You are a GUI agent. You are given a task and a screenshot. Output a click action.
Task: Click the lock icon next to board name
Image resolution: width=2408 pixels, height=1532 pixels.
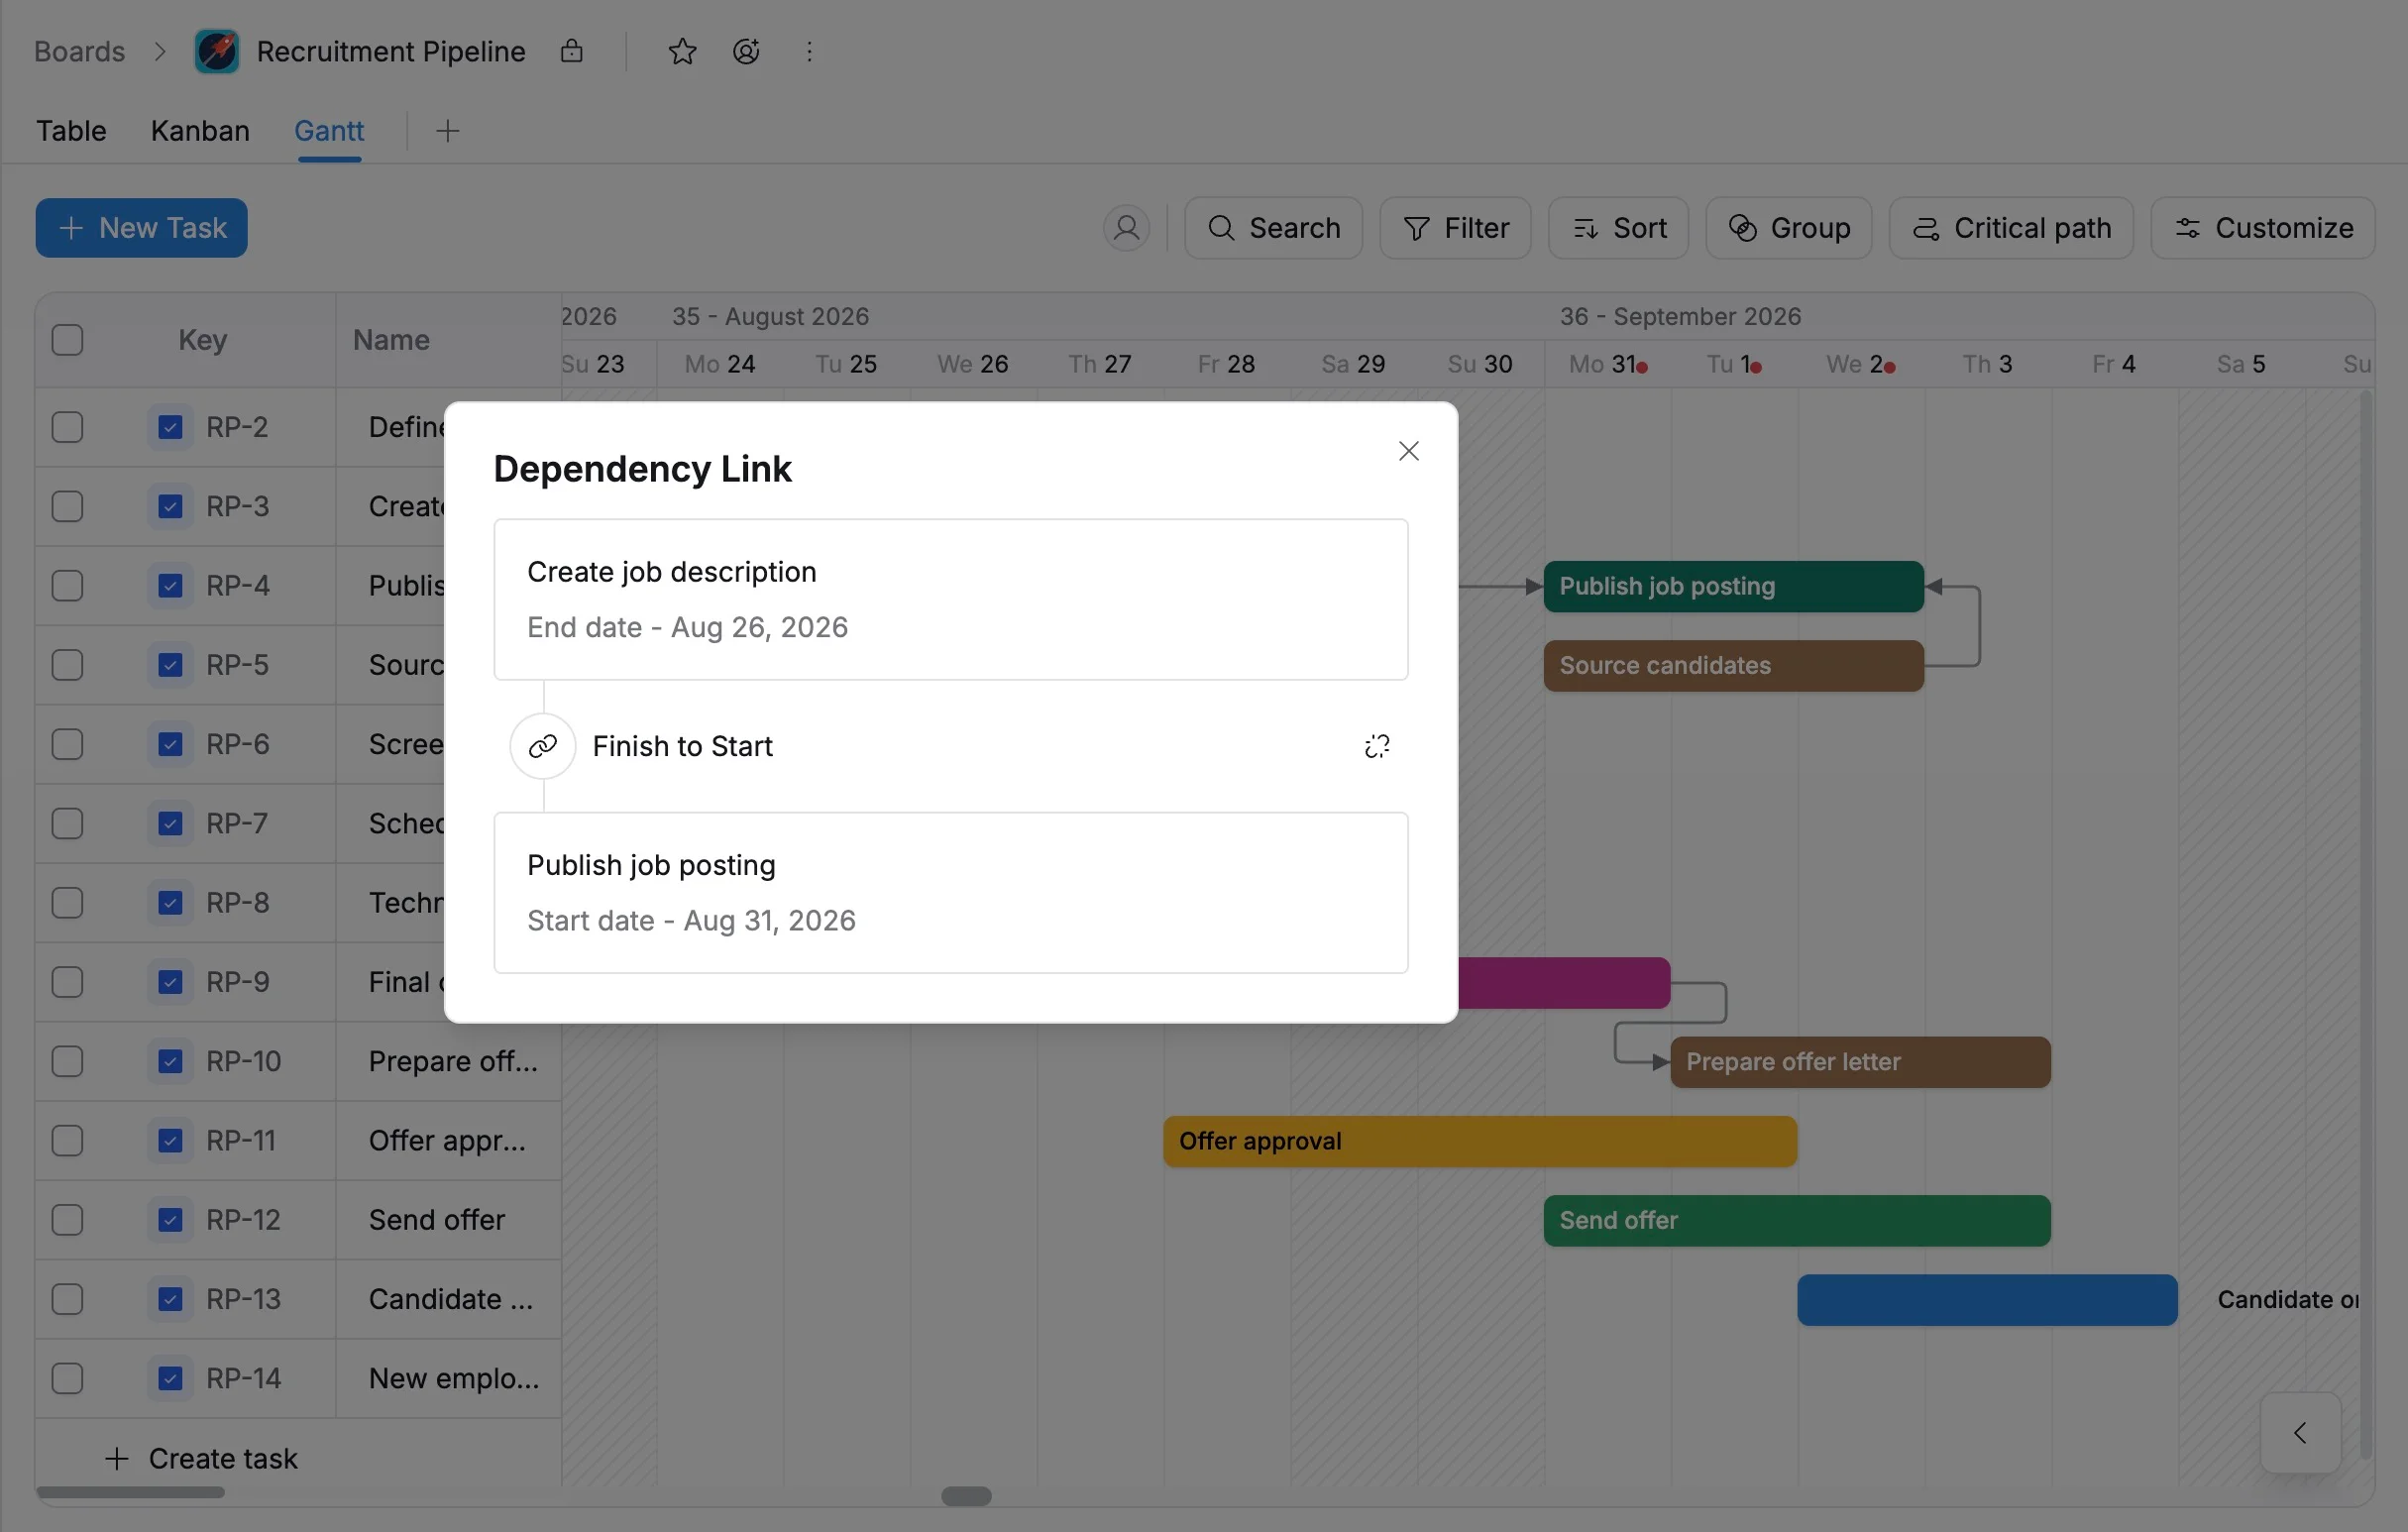571,51
